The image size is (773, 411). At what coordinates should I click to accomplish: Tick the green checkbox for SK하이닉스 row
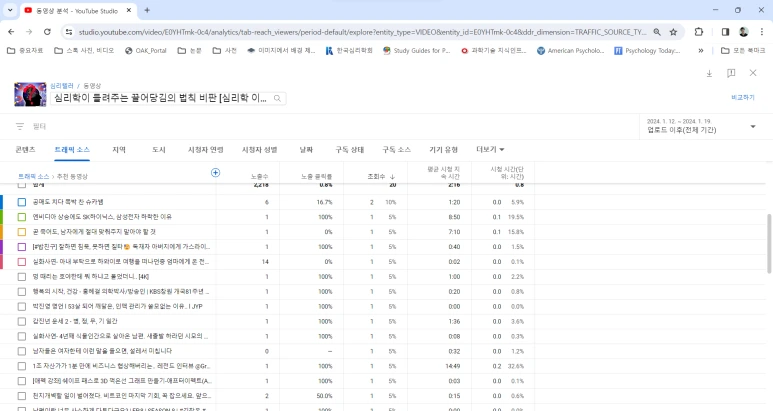tap(22, 217)
